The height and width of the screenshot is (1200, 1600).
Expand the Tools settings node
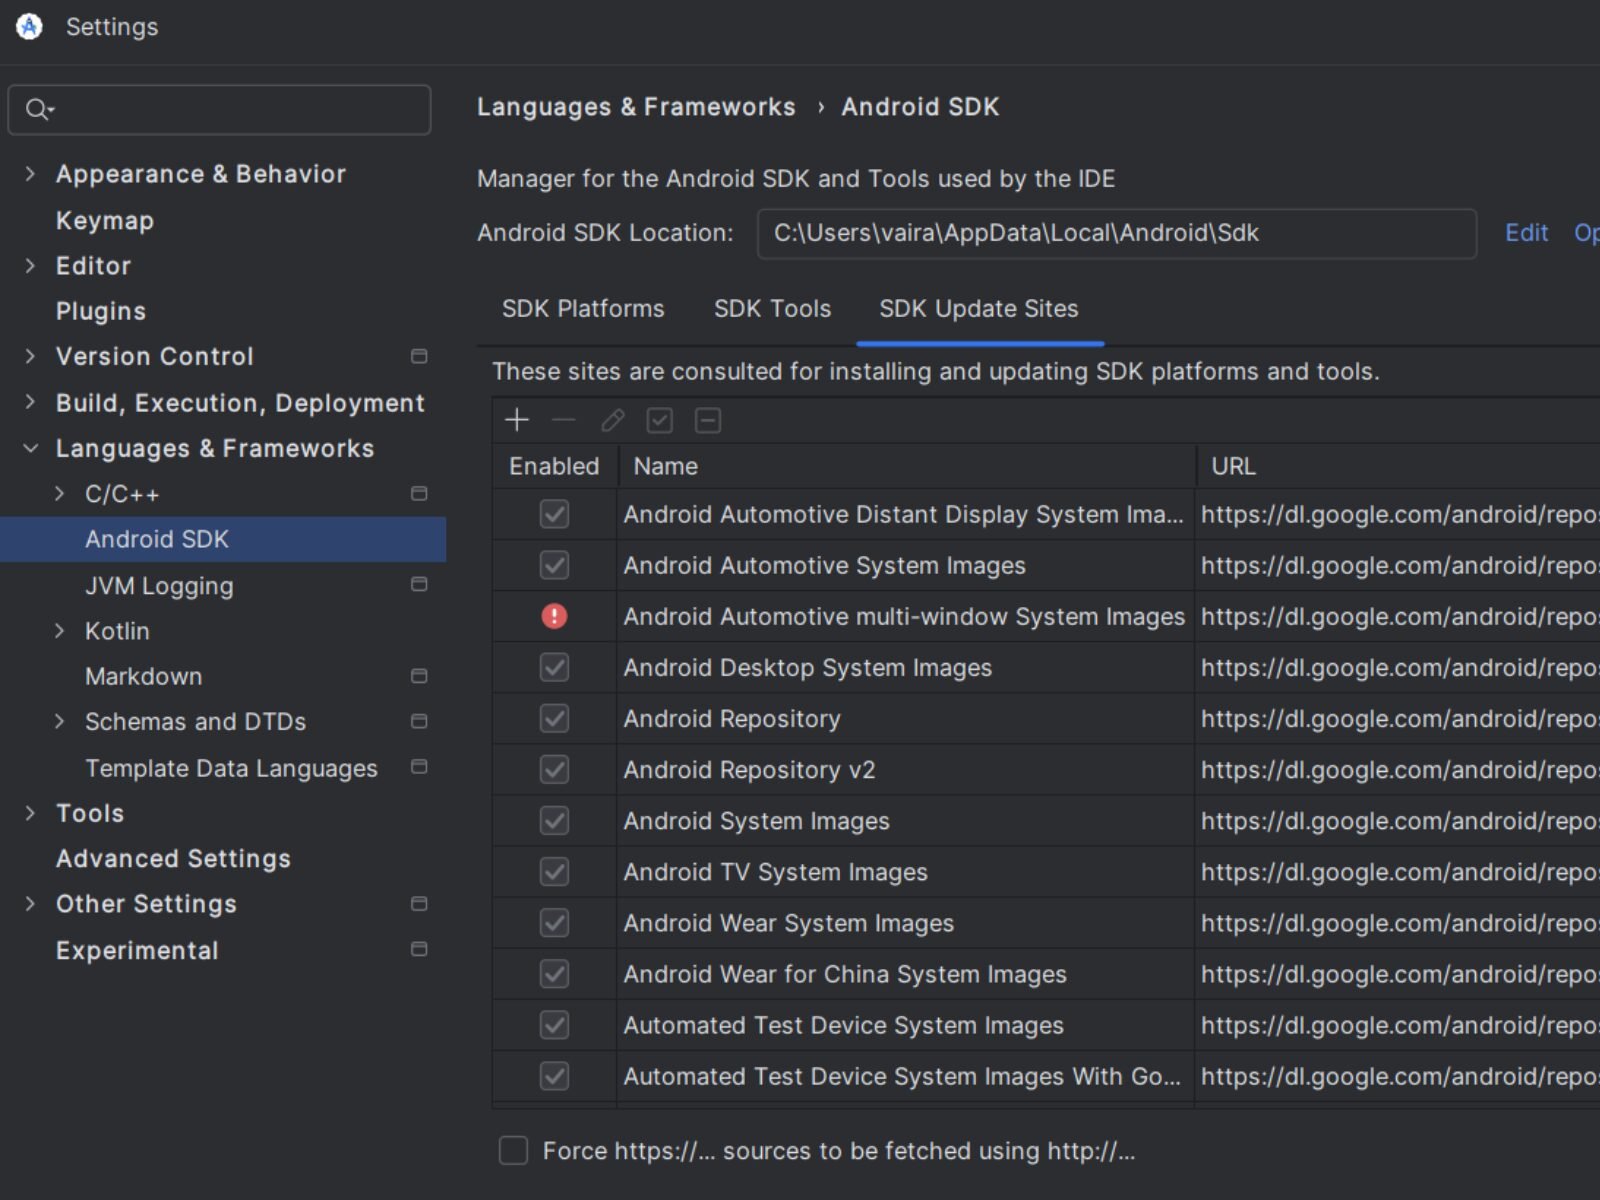30,813
